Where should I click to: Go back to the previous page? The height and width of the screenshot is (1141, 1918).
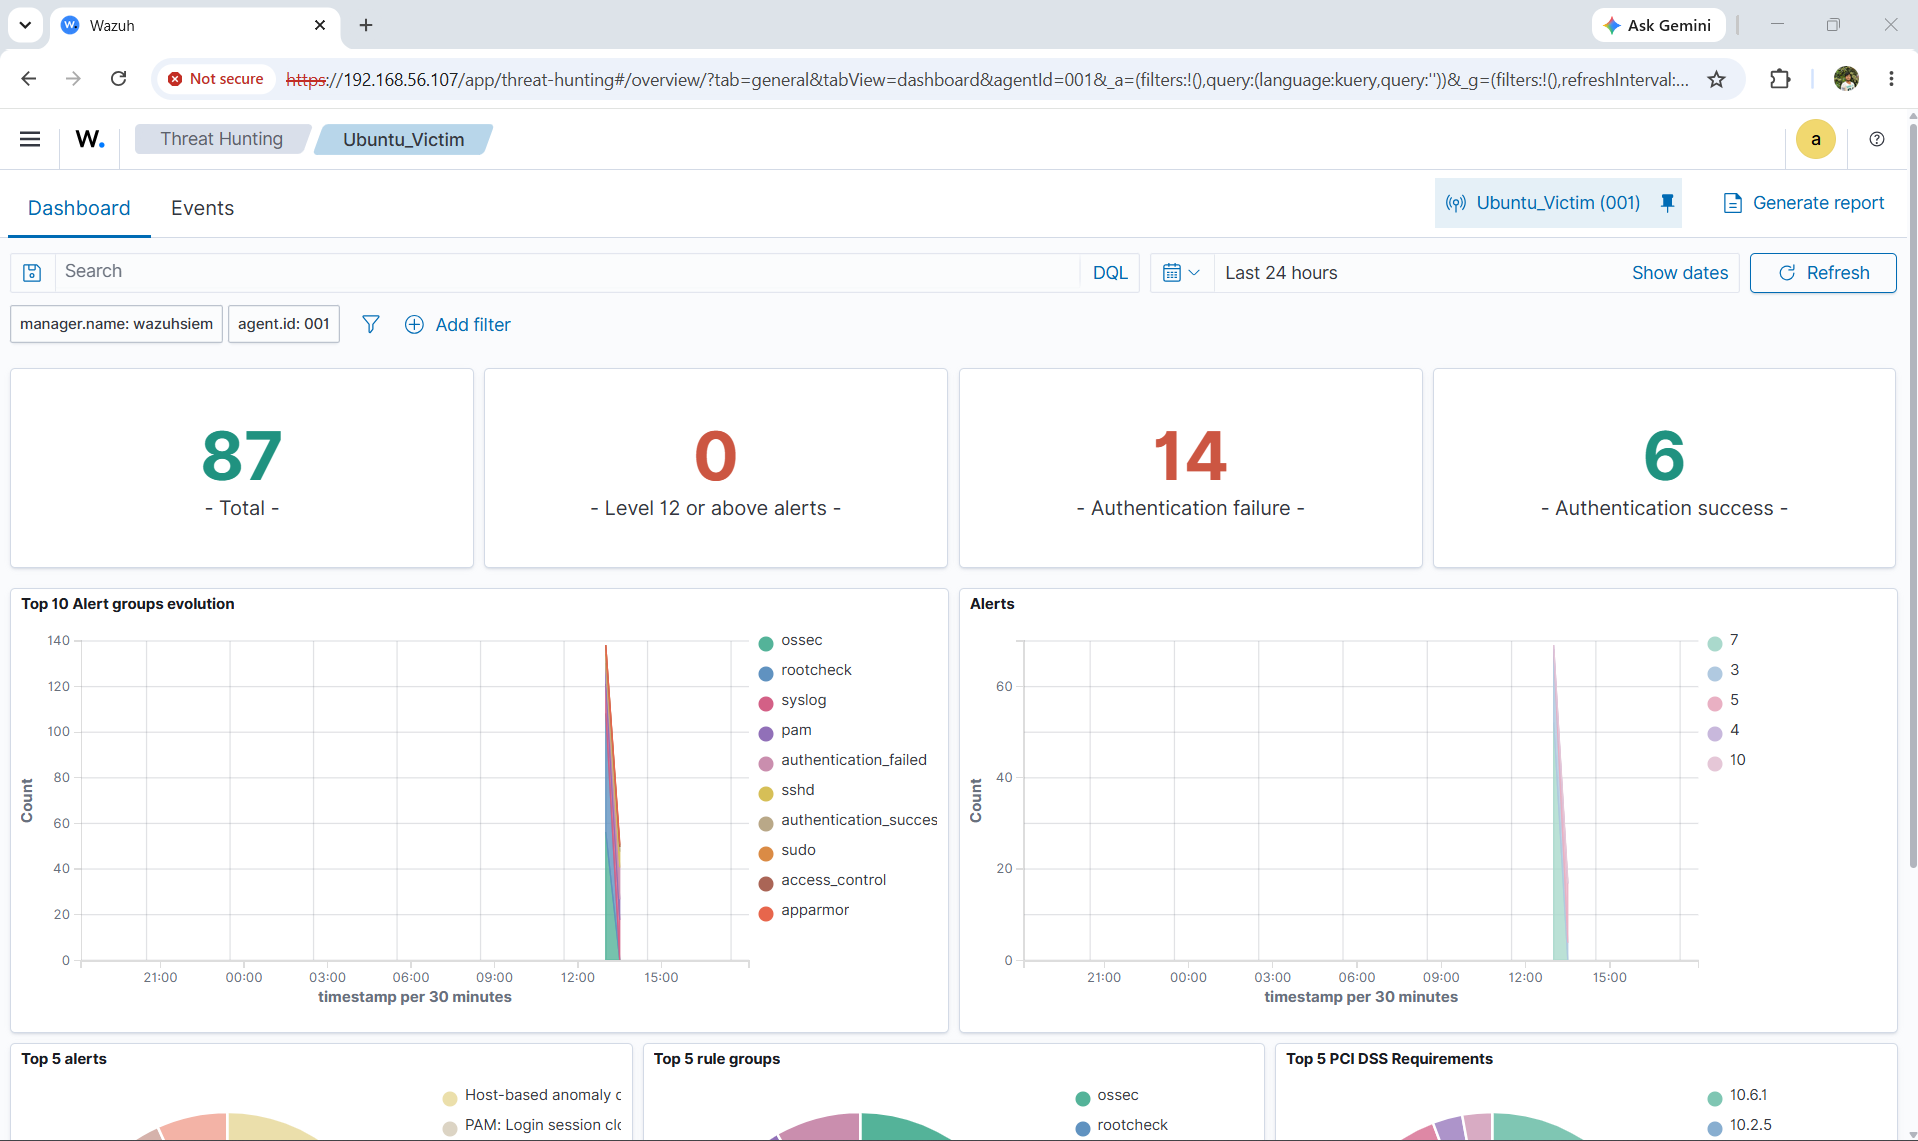29,79
